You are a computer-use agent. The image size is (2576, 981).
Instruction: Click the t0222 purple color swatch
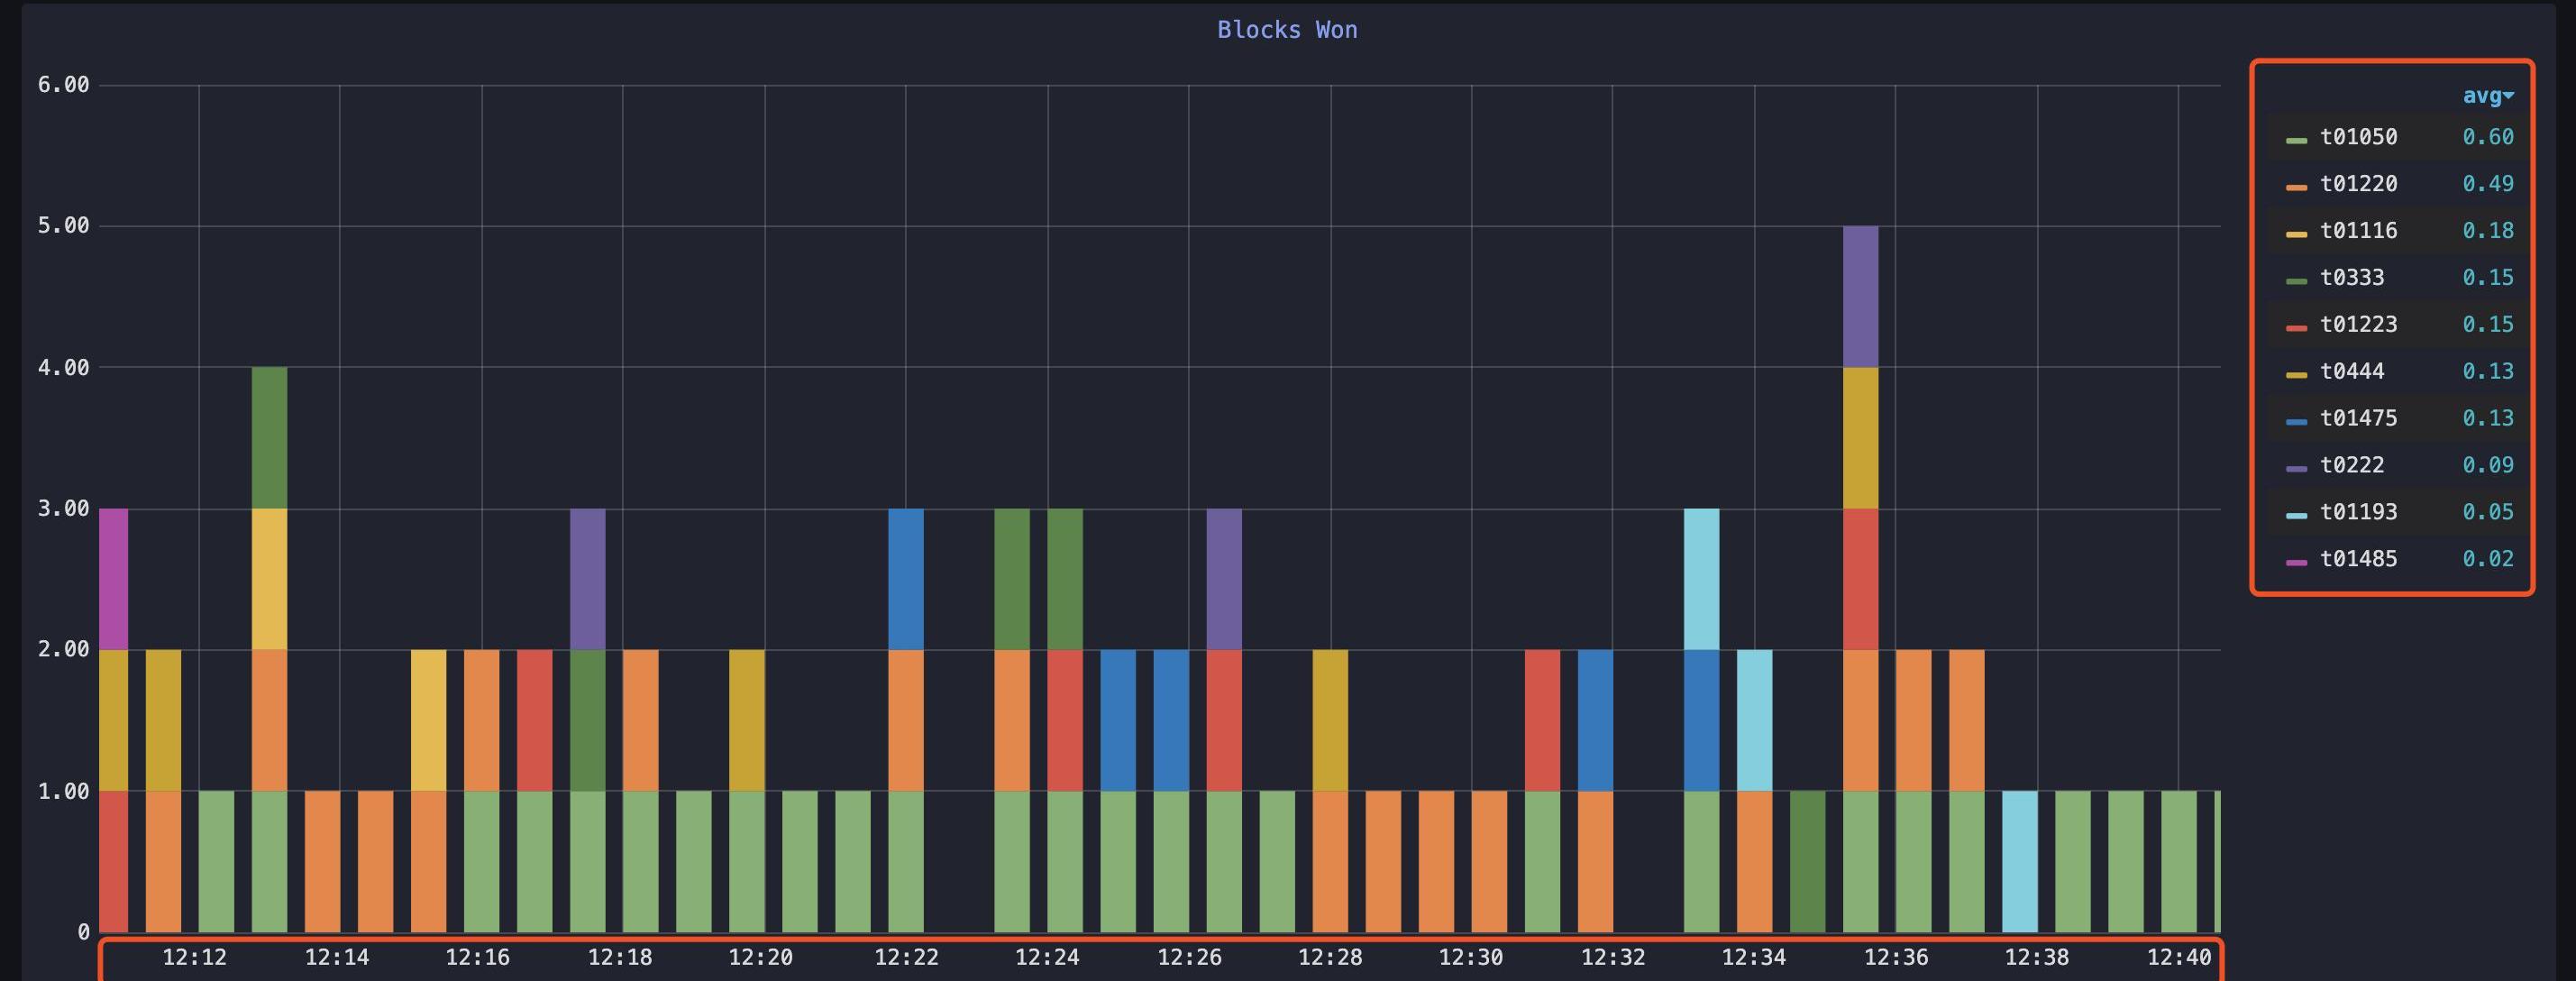click(x=2296, y=468)
